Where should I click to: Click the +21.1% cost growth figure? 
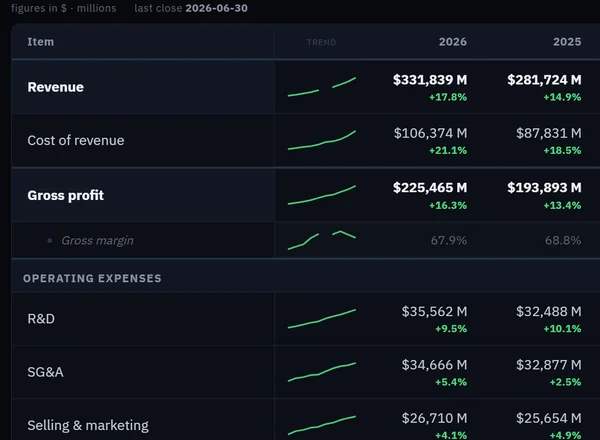[448, 150]
